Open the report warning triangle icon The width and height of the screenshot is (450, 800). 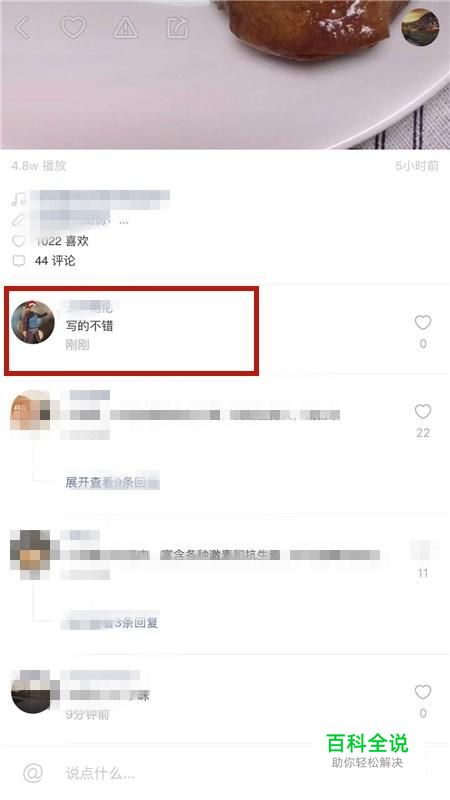click(126, 28)
